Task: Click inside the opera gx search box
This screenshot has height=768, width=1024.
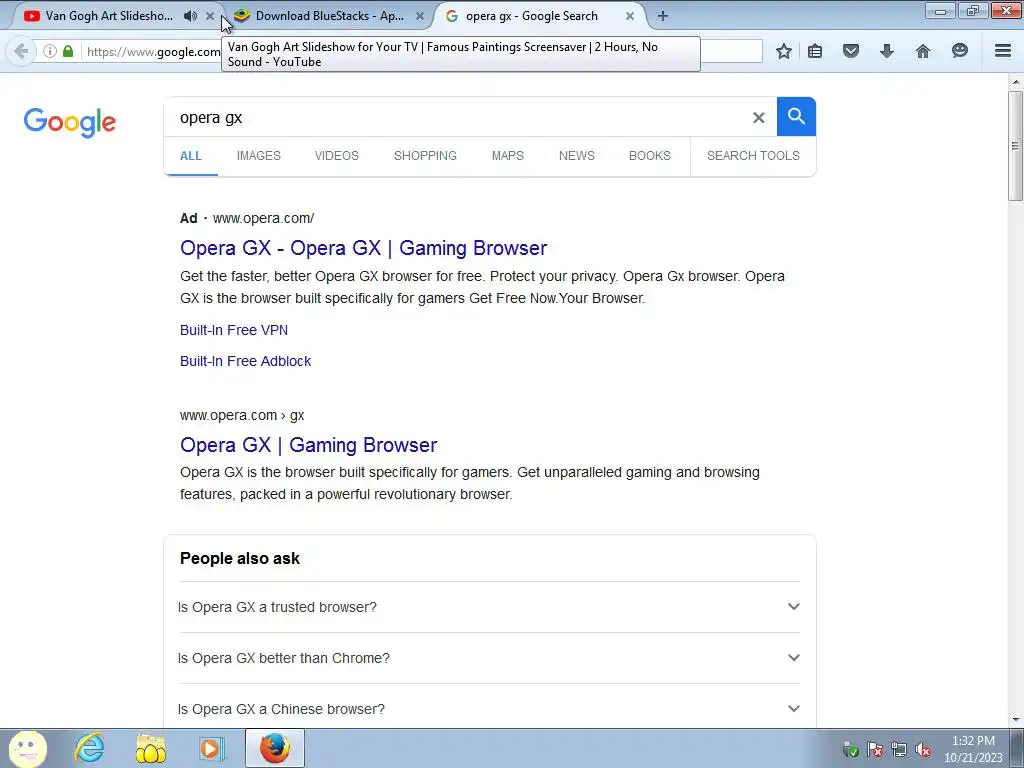Action: 457,118
